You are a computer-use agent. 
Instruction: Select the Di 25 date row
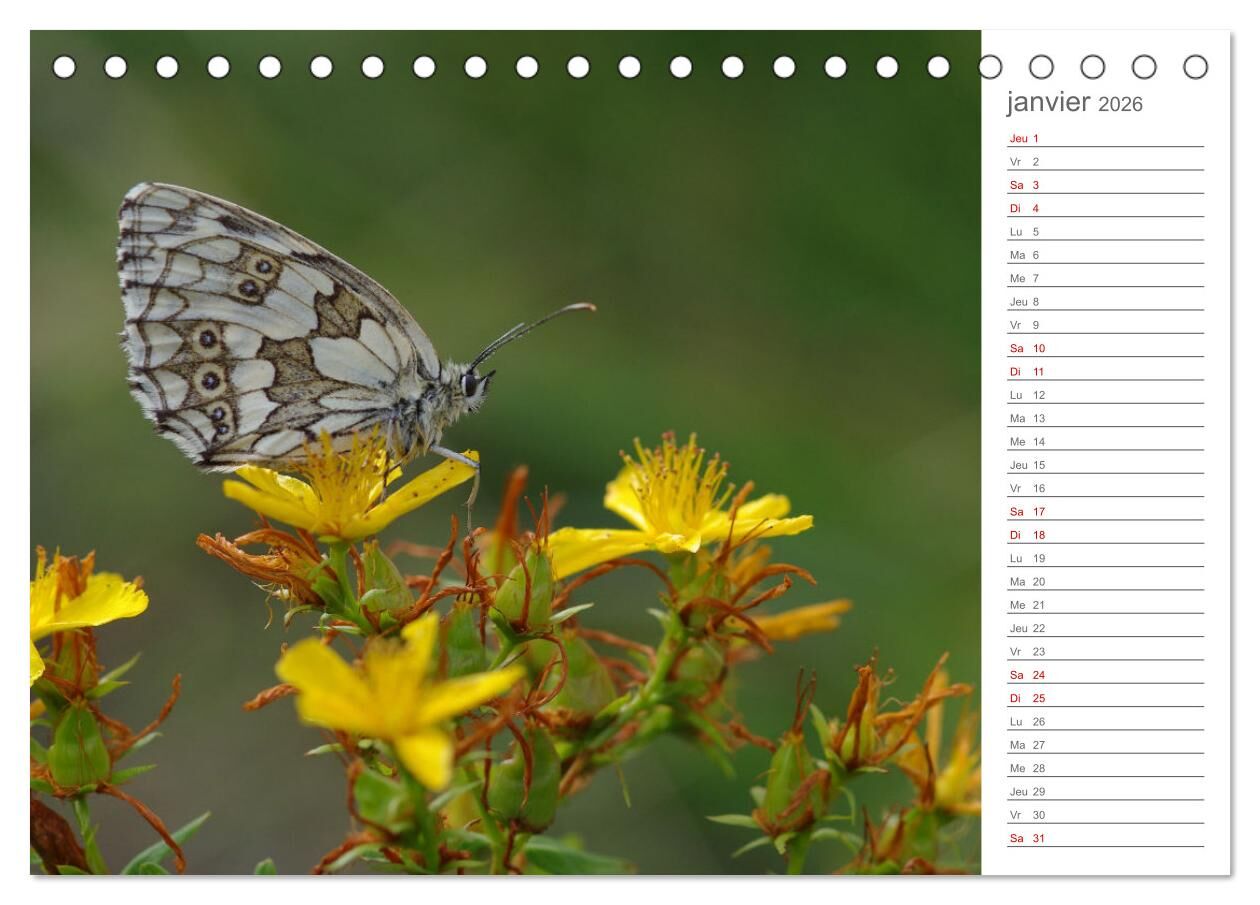pyautogui.click(x=1027, y=699)
